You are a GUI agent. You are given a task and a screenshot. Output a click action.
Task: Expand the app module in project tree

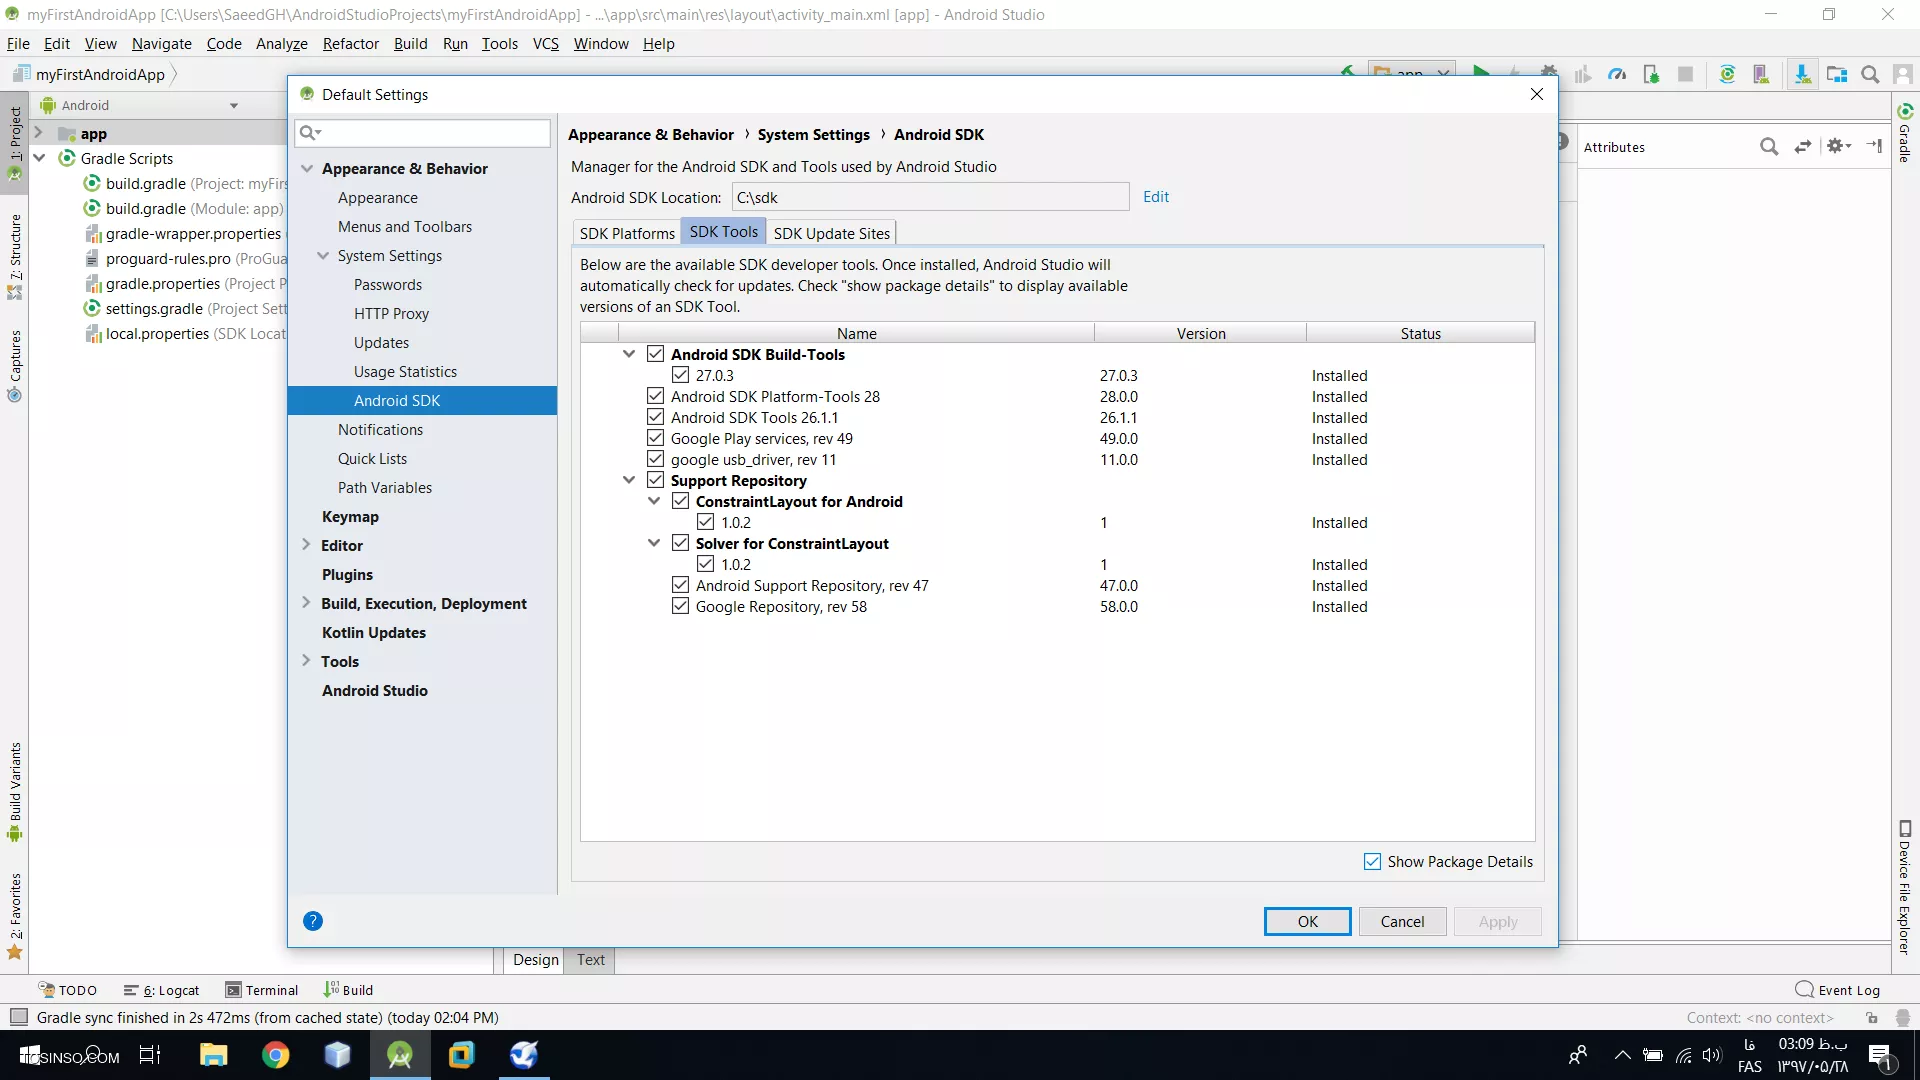(x=38, y=132)
